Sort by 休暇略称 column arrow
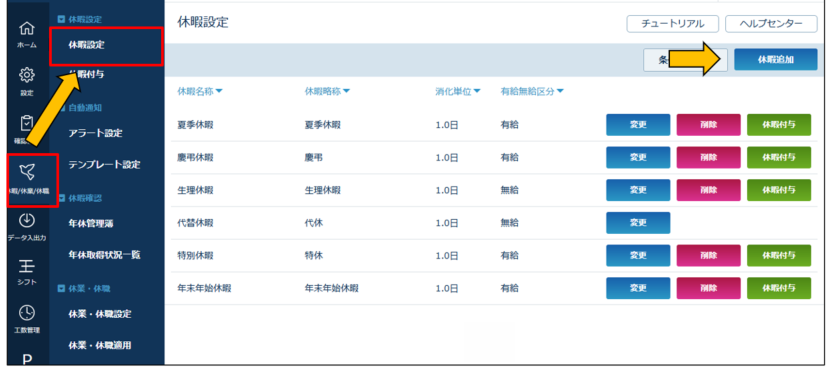 (346, 92)
